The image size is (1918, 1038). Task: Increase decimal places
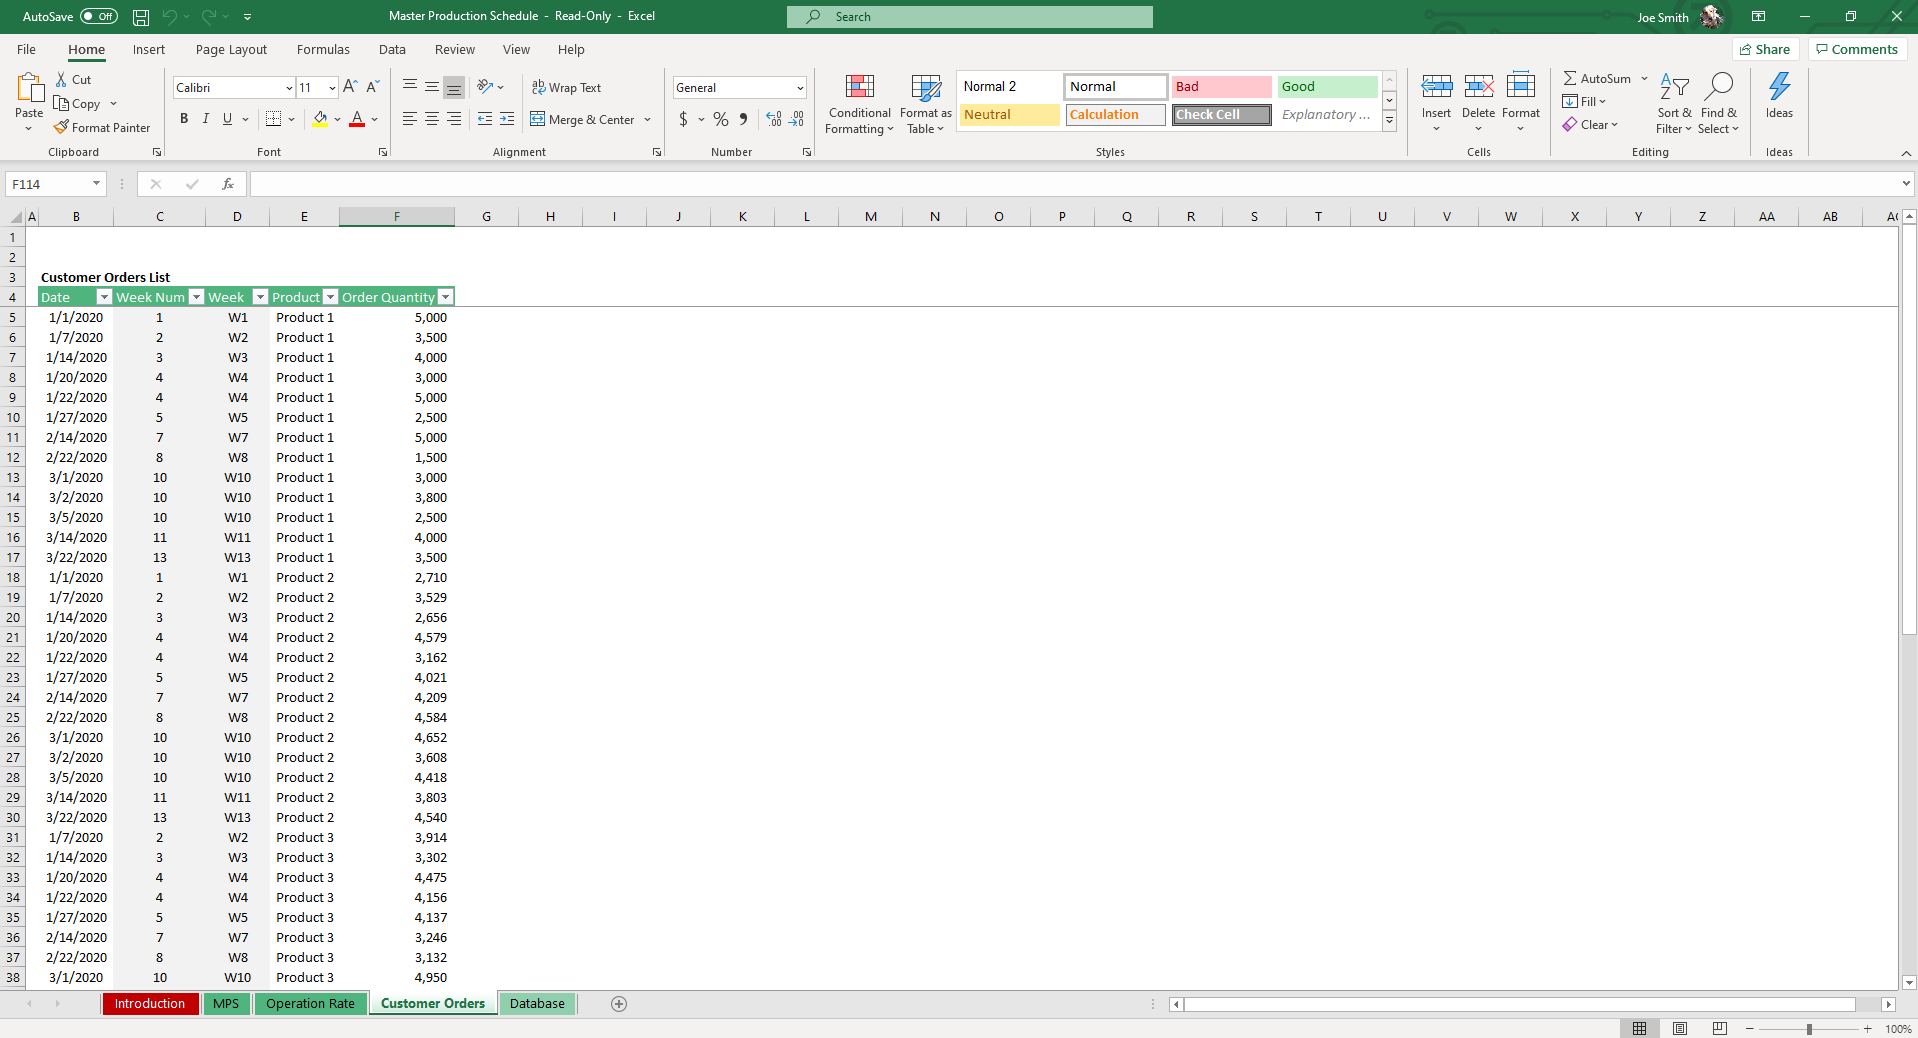point(774,119)
